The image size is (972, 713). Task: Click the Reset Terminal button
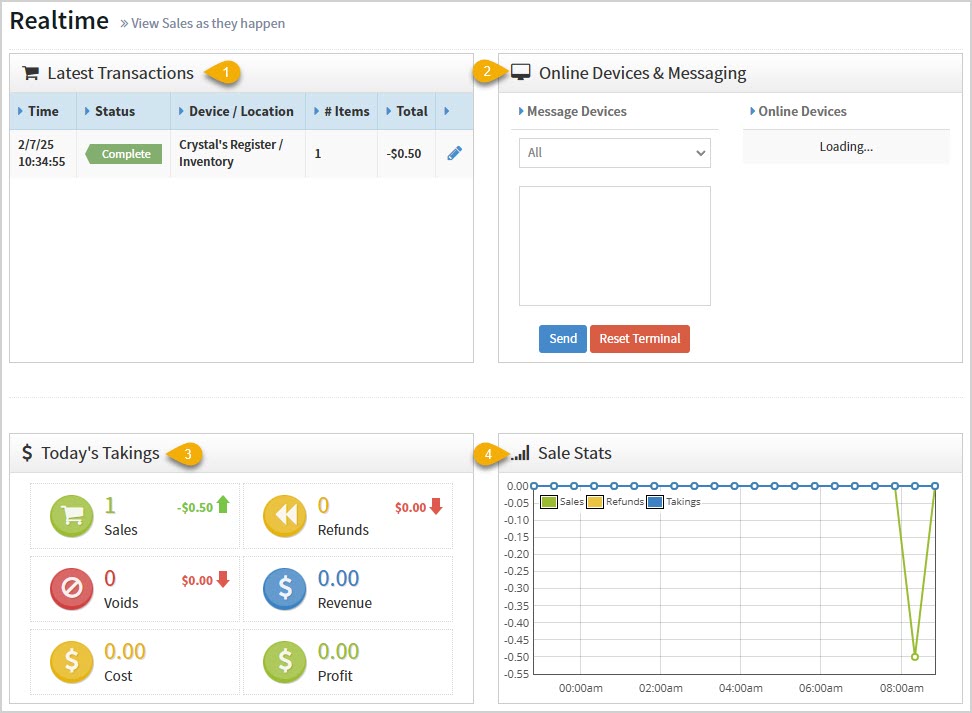[639, 339]
